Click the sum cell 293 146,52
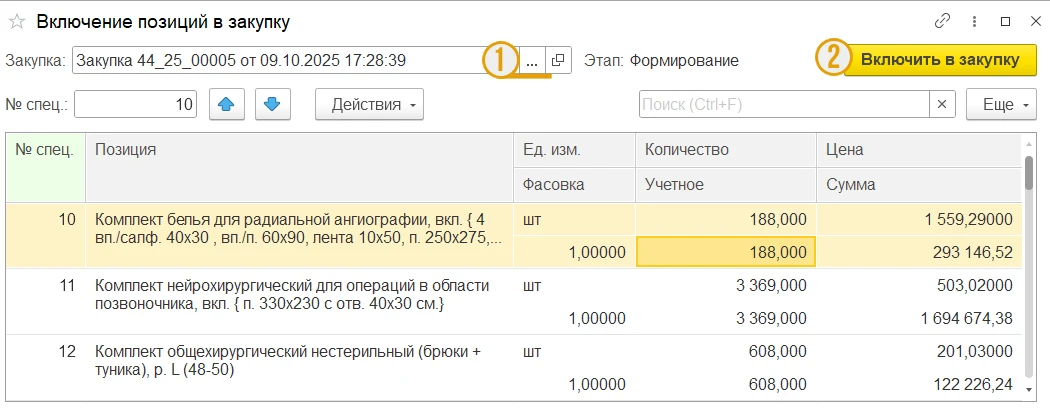Viewport: 1050px width, 414px height. [920, 253]
